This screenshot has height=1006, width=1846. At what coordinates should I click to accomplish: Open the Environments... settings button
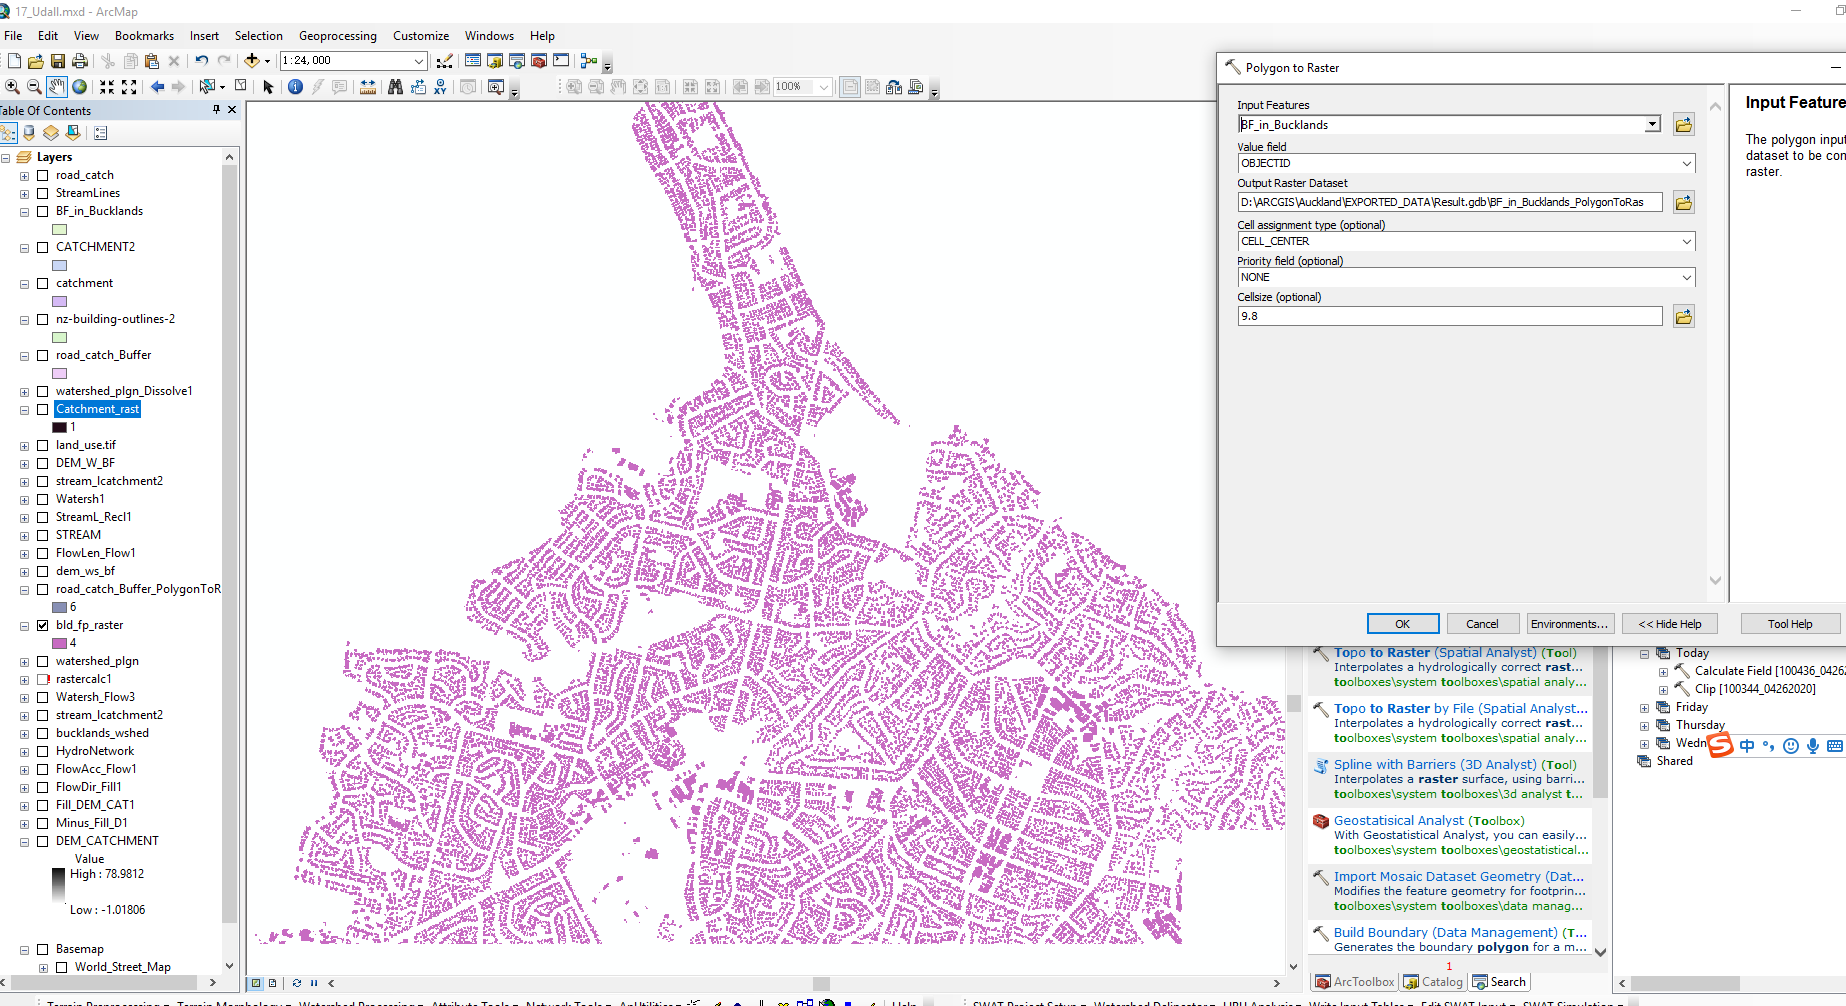pyautogui.click(x=1569, y=624)
